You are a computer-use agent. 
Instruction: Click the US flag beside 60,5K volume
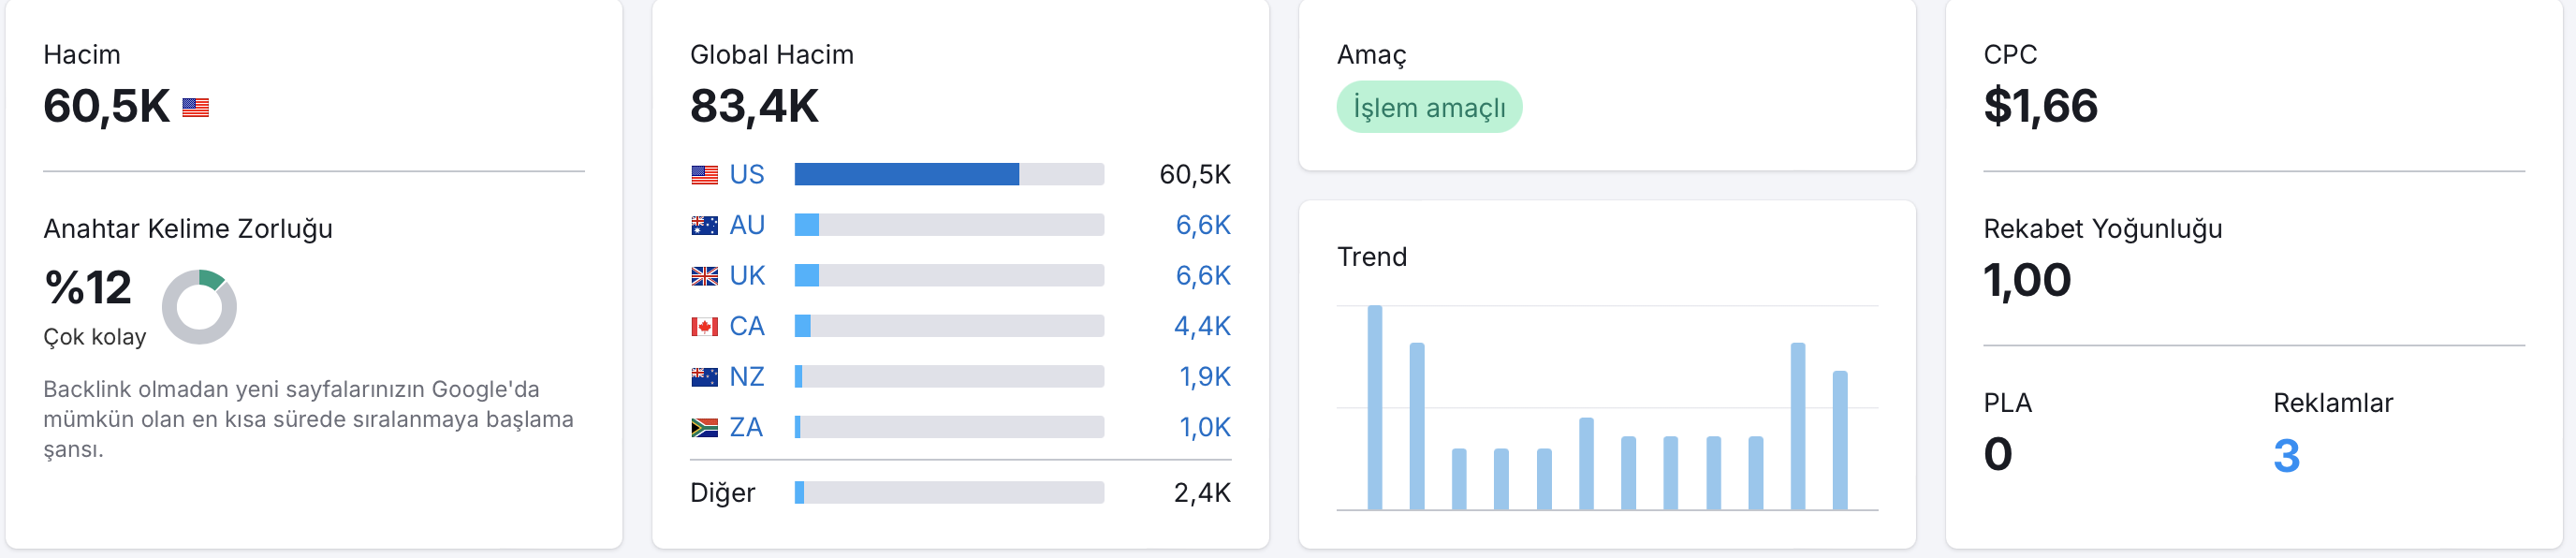point(196,108)
